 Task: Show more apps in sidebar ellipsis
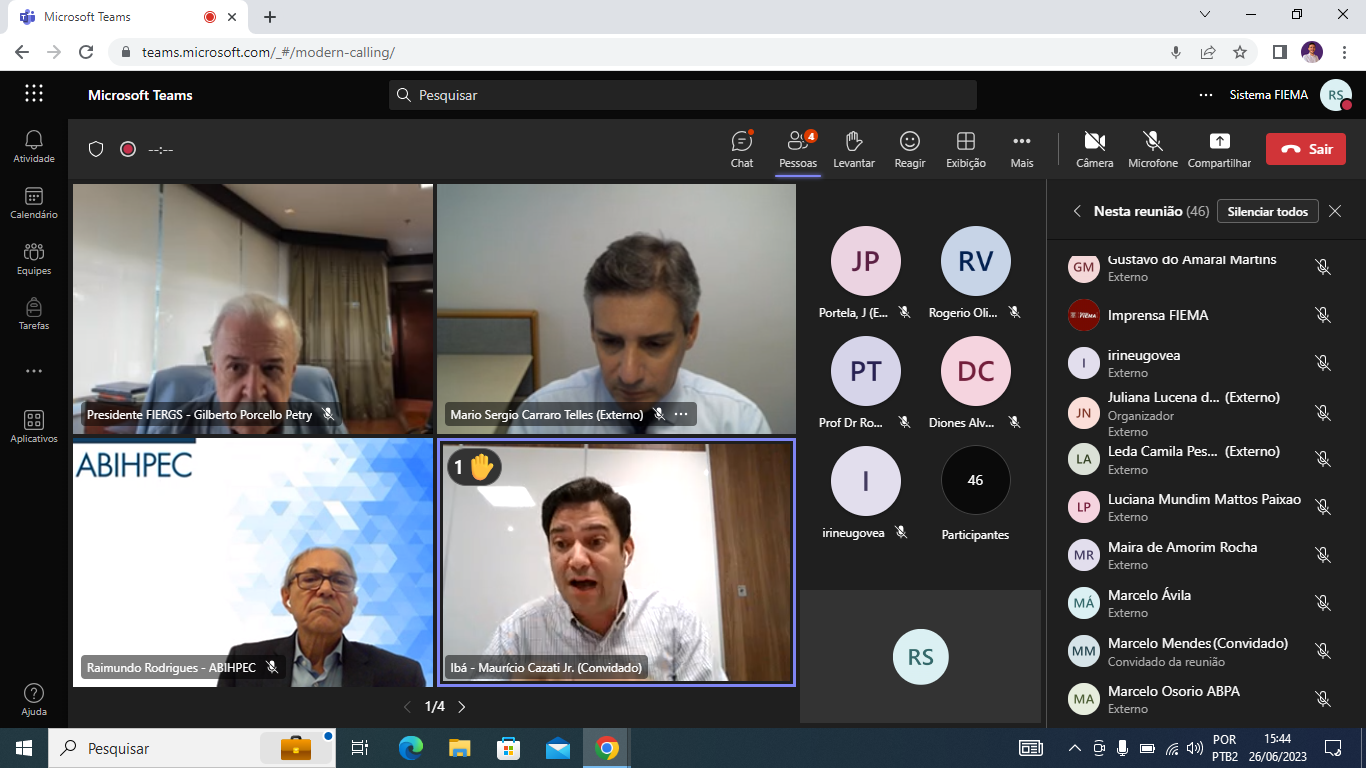coord(34,371)
